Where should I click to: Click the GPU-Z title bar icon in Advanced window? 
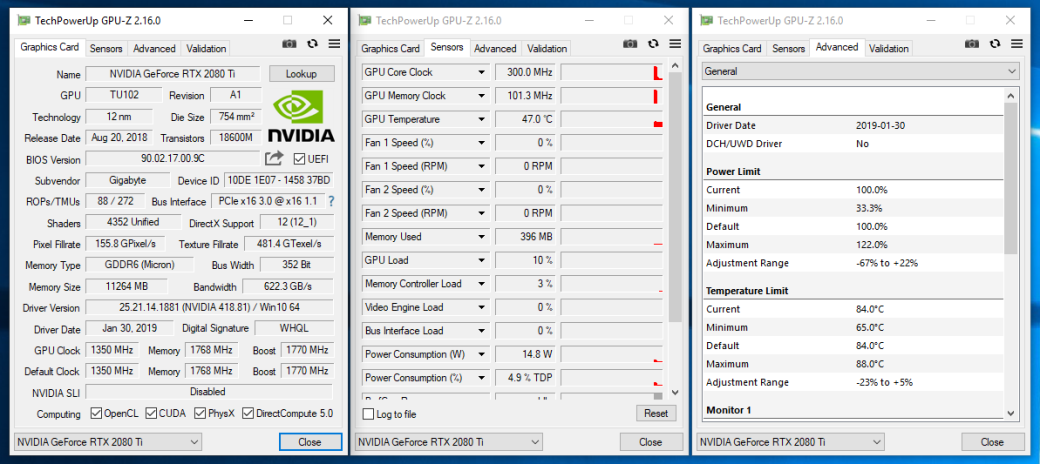(x=706, y=20)
